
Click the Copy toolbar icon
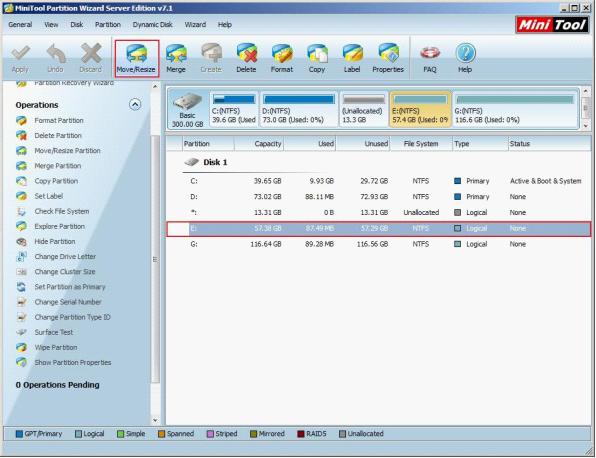pos(317,59)
